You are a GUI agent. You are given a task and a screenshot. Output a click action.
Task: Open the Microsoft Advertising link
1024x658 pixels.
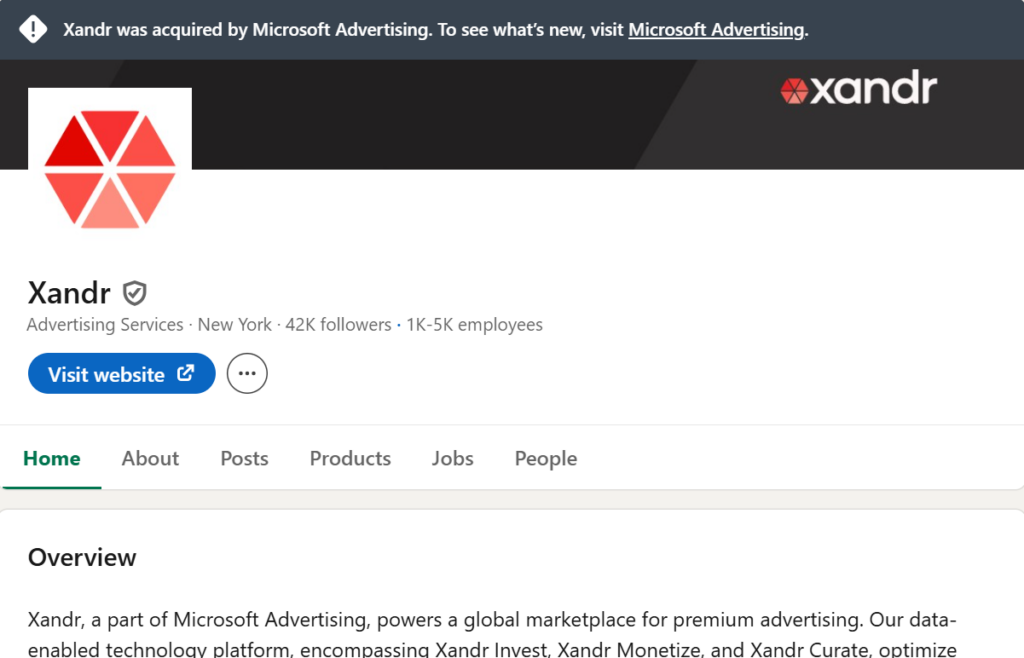[x=716, y=30]
